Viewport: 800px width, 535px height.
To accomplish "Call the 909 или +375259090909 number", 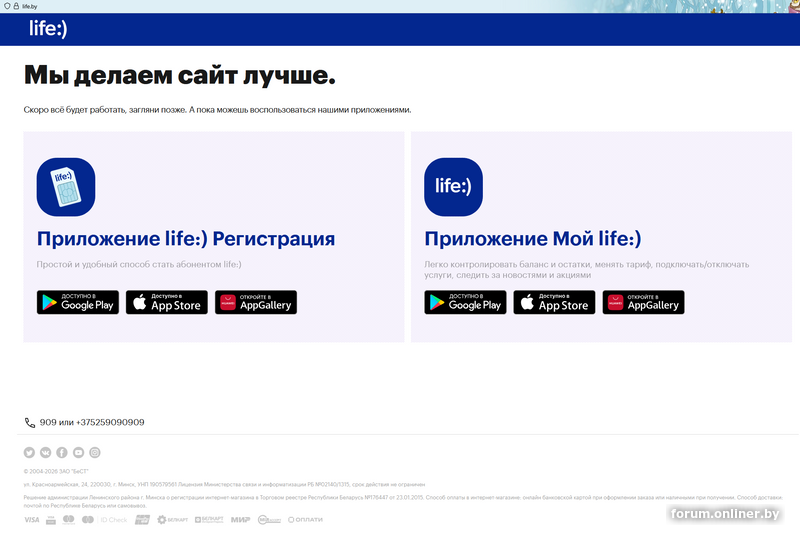I will [x=92, y=422].
